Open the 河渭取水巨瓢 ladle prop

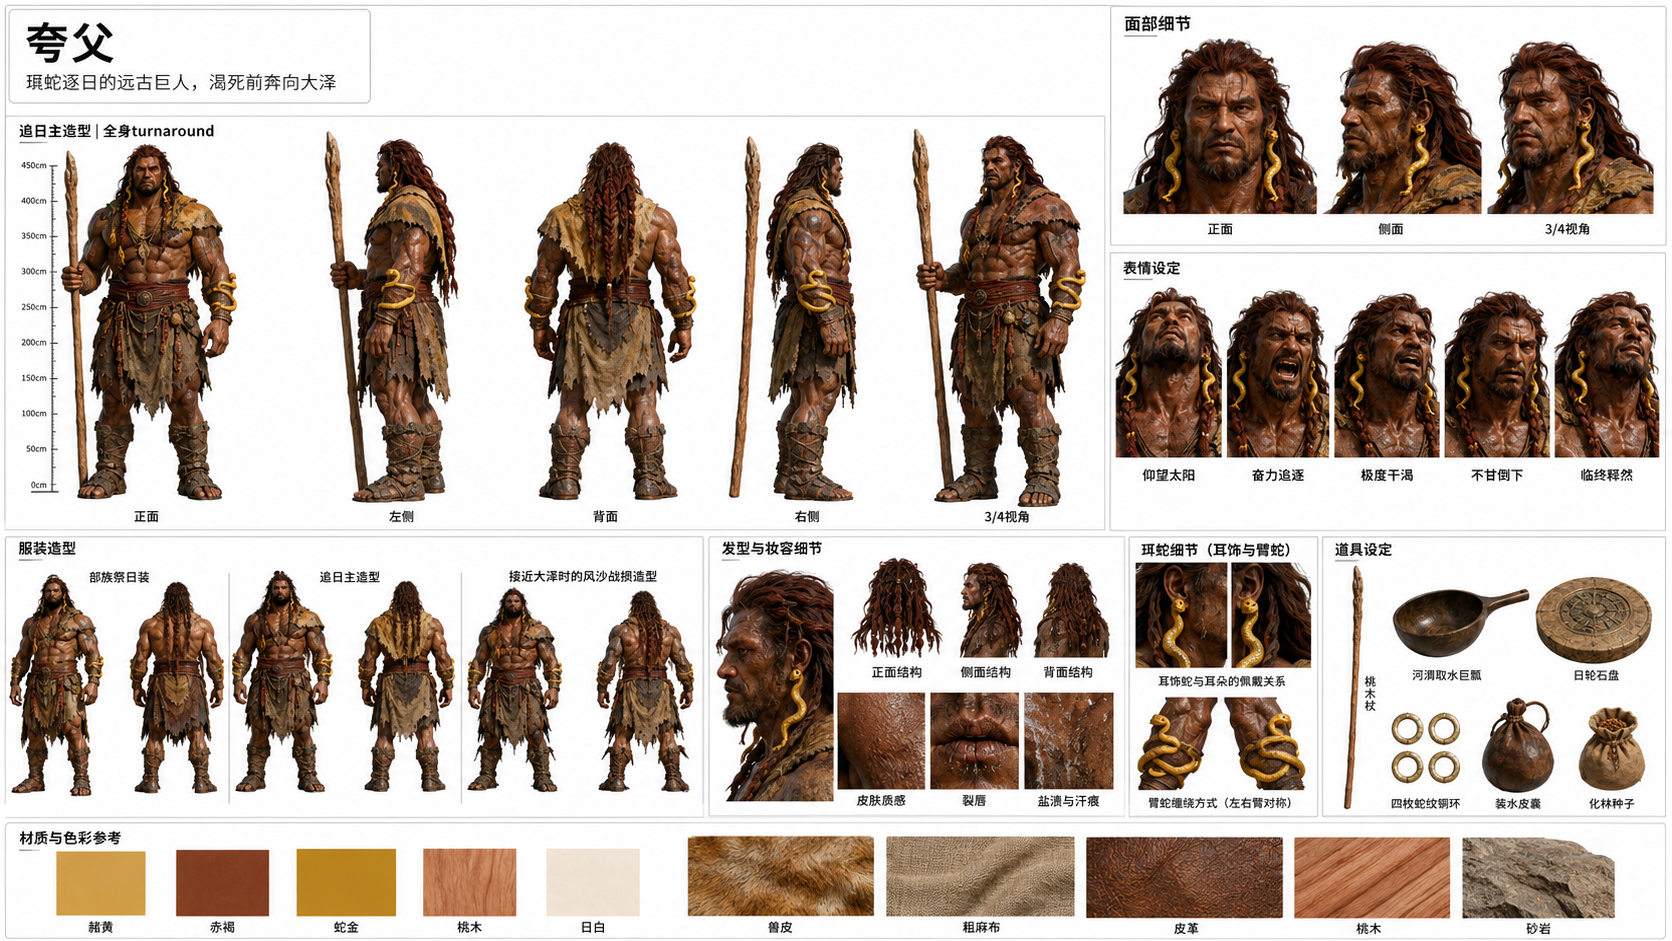pos(1460,621)
